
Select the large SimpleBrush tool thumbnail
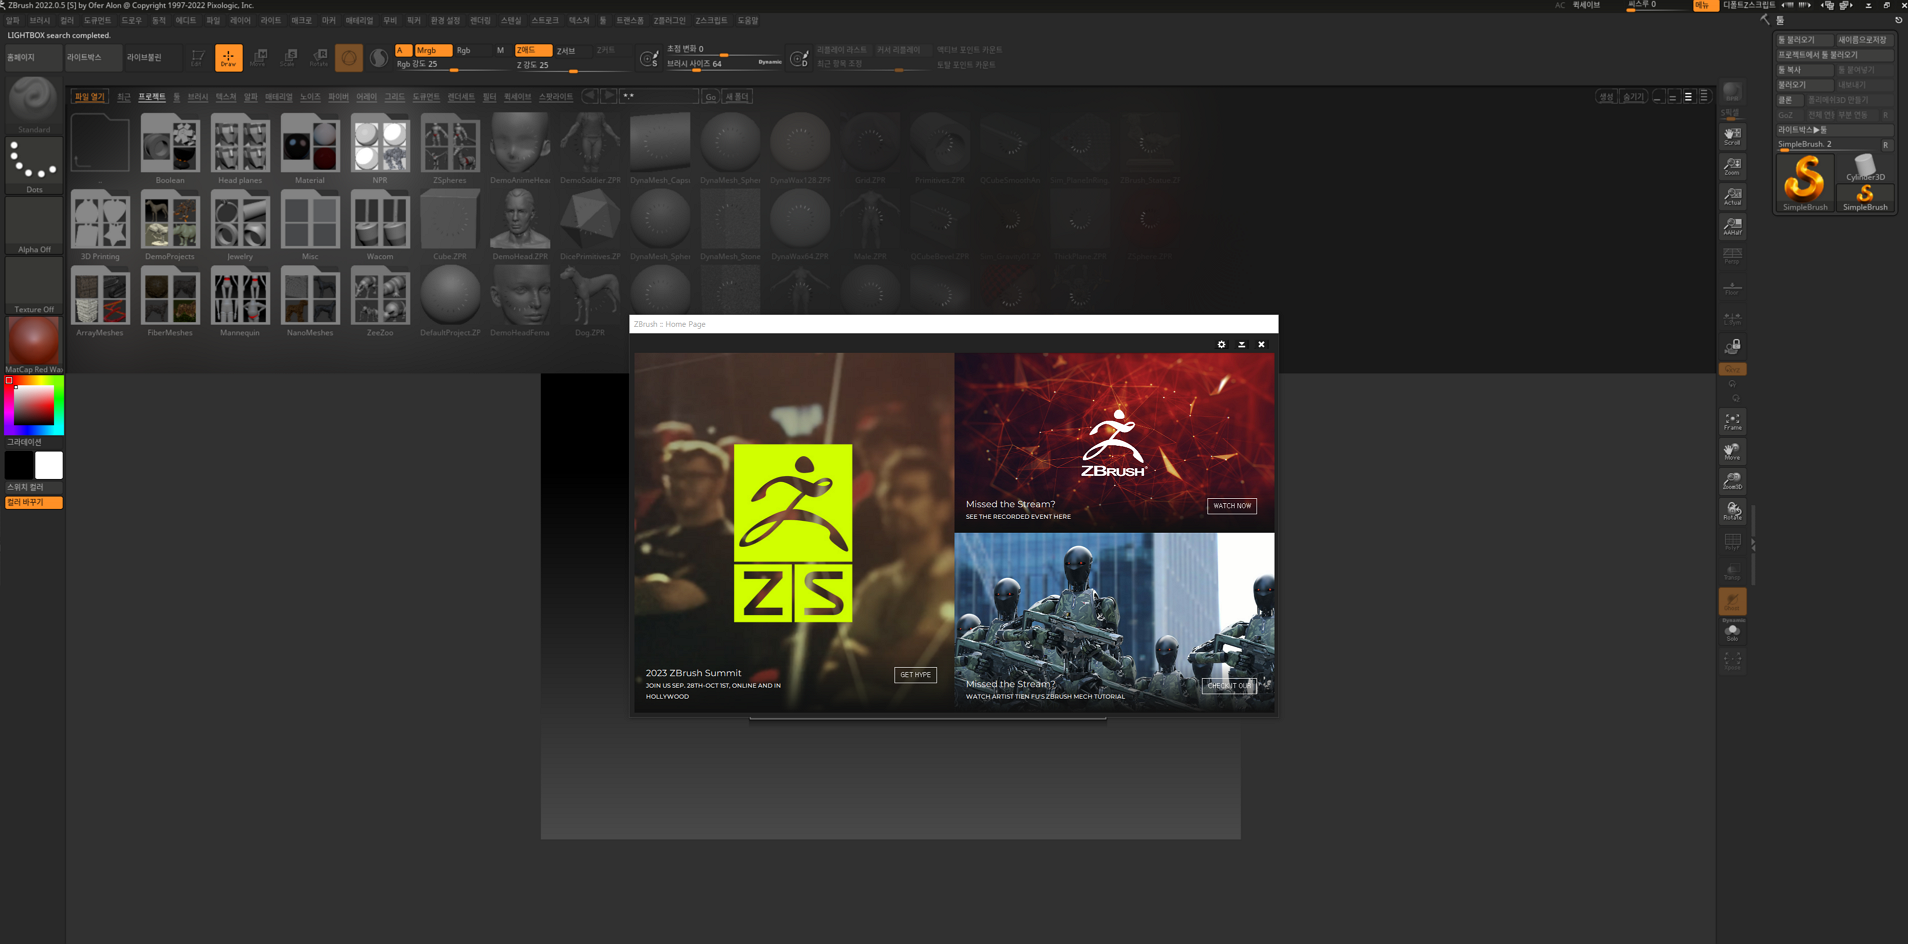click(1805, 182)
